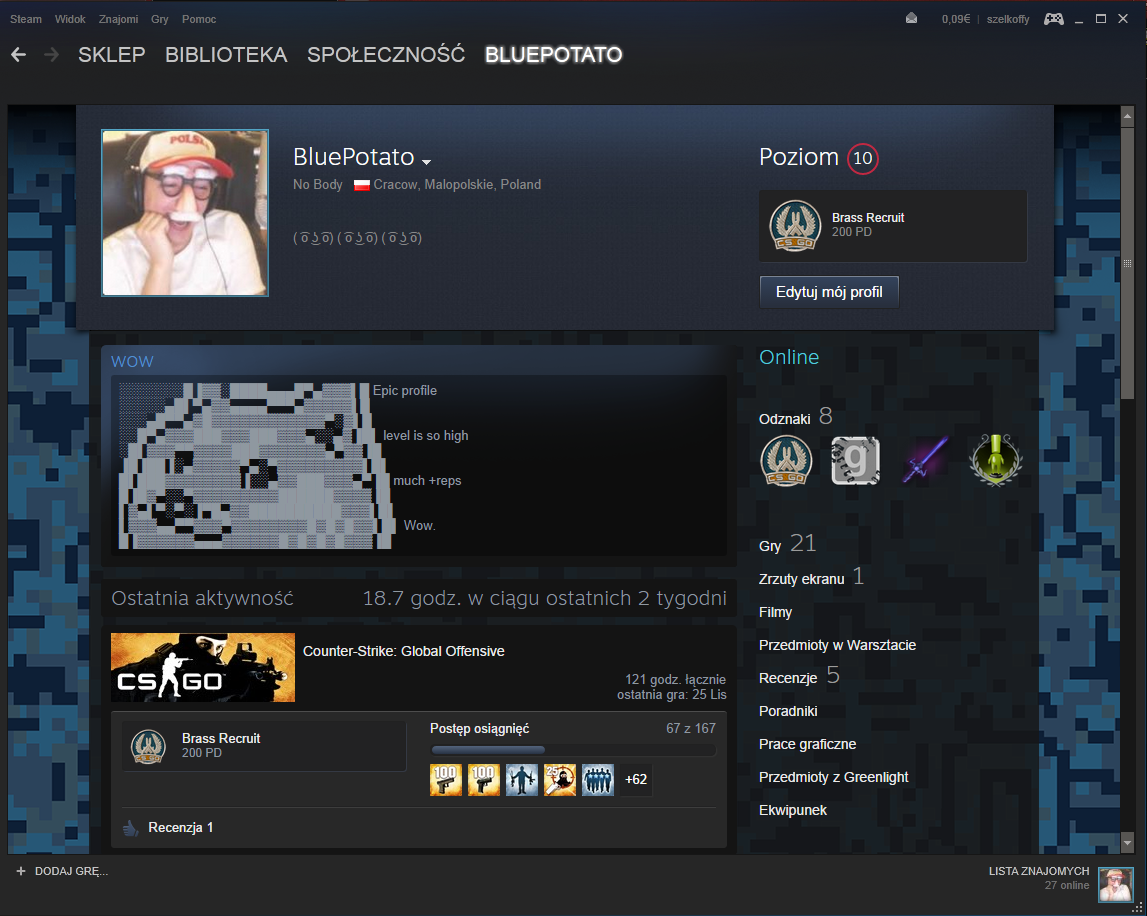Image resolution: width=1147 pixels, height=916 pixels.
Task: Open the Steam menu
Action: [26, 19]
